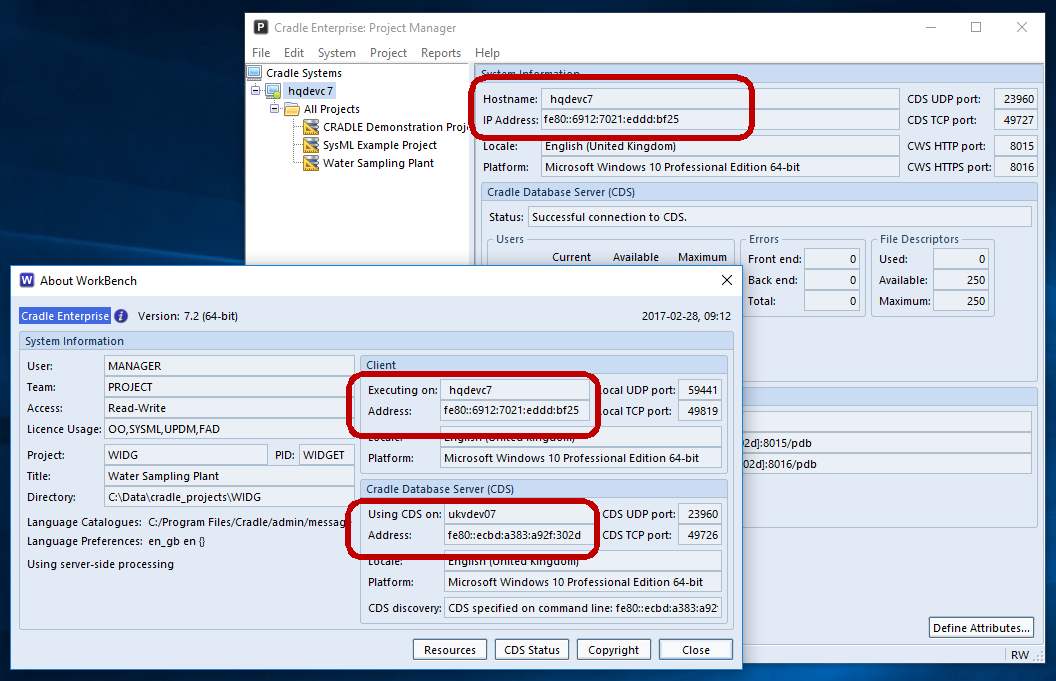The image size is (1056, 681).
Task: Click the CDS Status button
Action: coord(531,650)
